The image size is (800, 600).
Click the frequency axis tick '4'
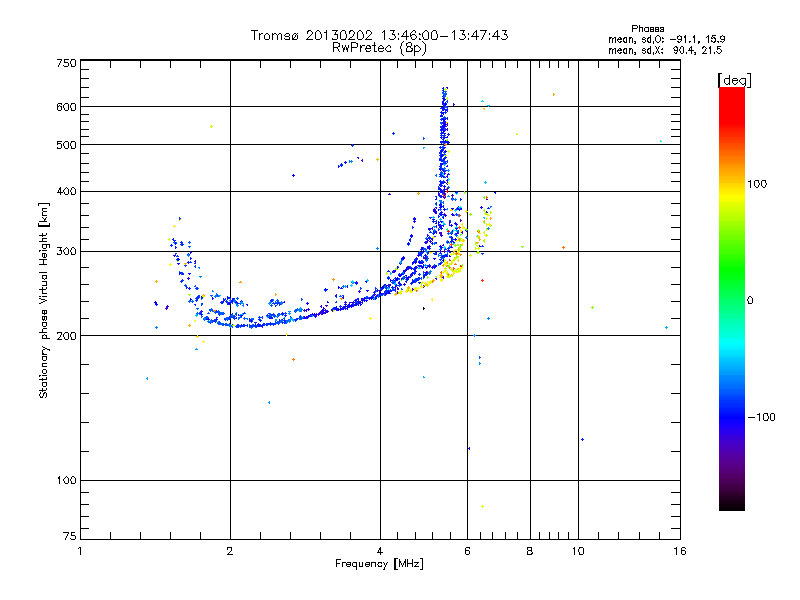coord(380,551)
